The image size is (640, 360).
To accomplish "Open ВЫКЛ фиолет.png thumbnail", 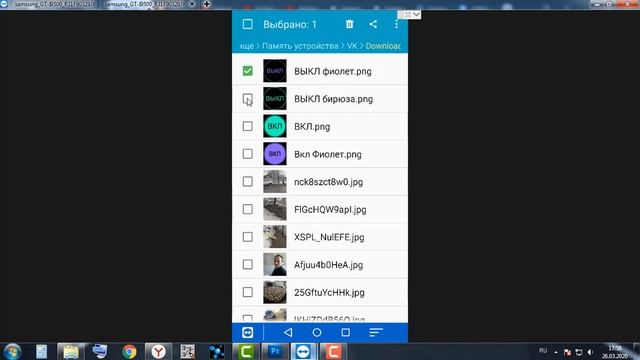I will pyautogui.click(x=275, y=71).
